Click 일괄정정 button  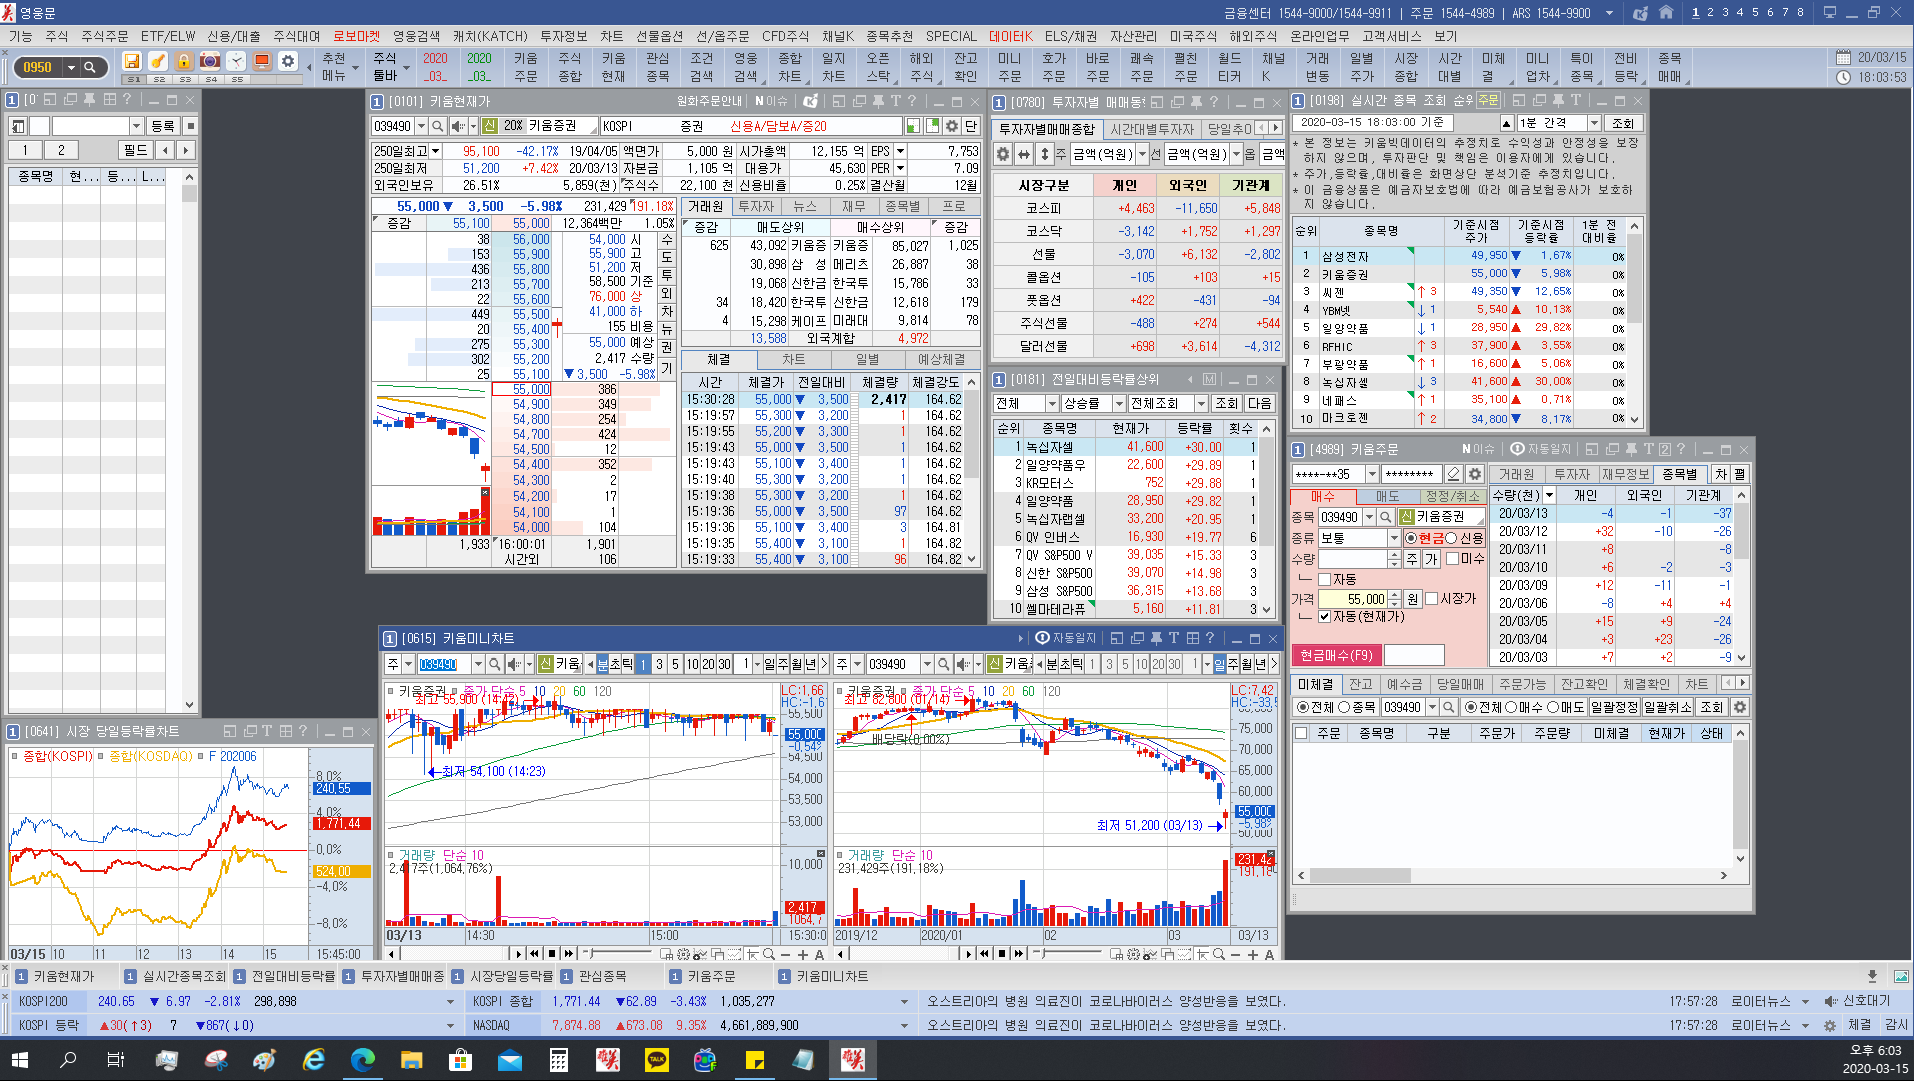coord(1614,707)
